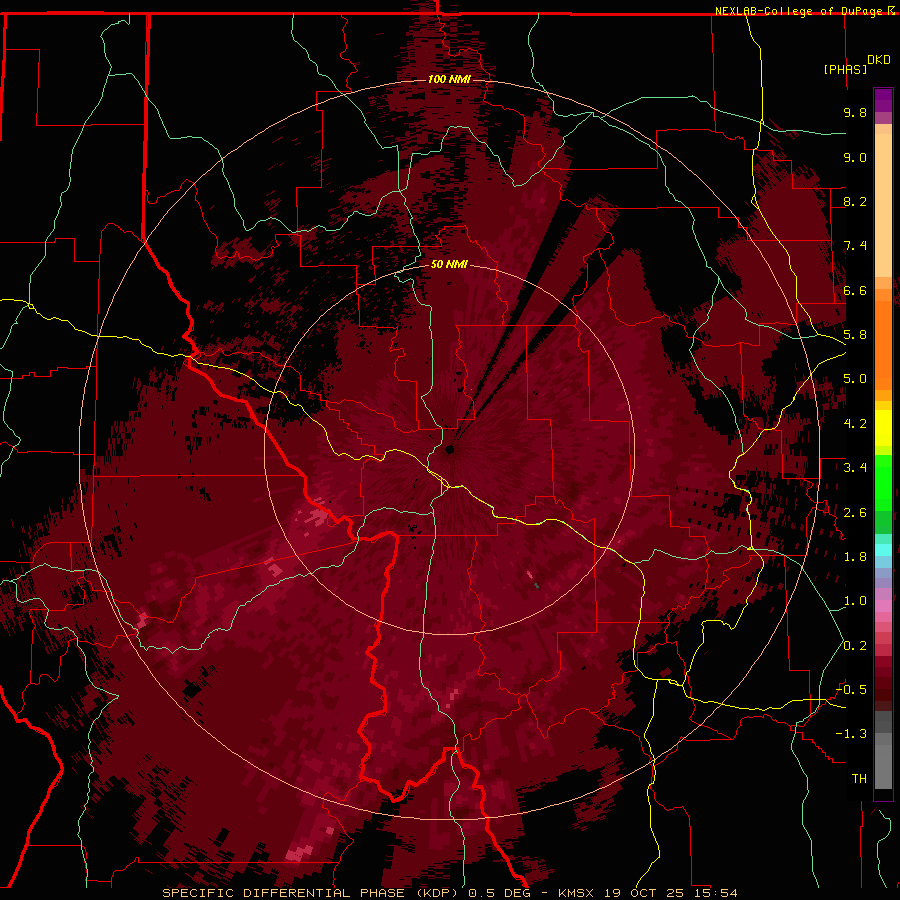Click the 50 NMI range ring label

(449, 264)
